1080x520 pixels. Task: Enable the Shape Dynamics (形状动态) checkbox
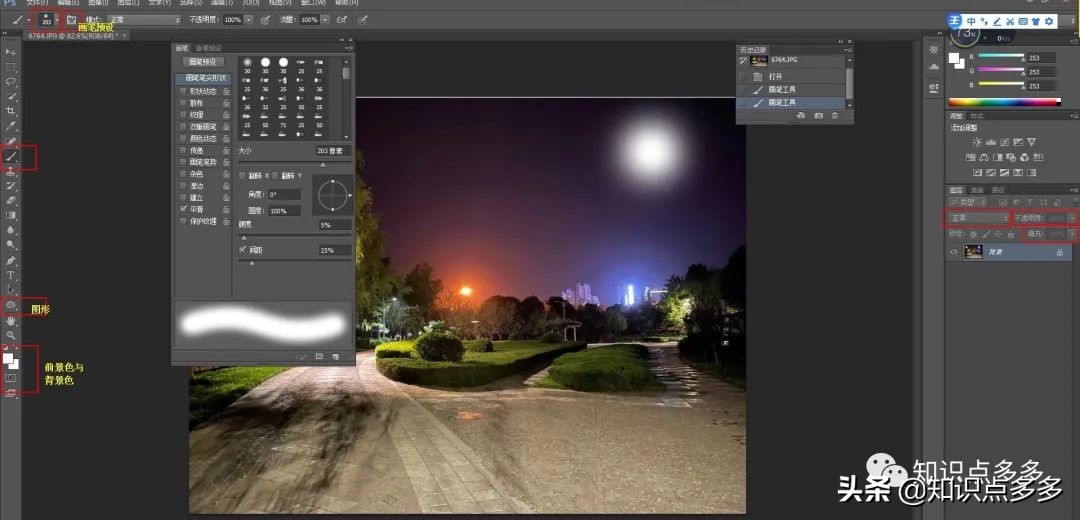pyautogui.click(x=183, y=91)
